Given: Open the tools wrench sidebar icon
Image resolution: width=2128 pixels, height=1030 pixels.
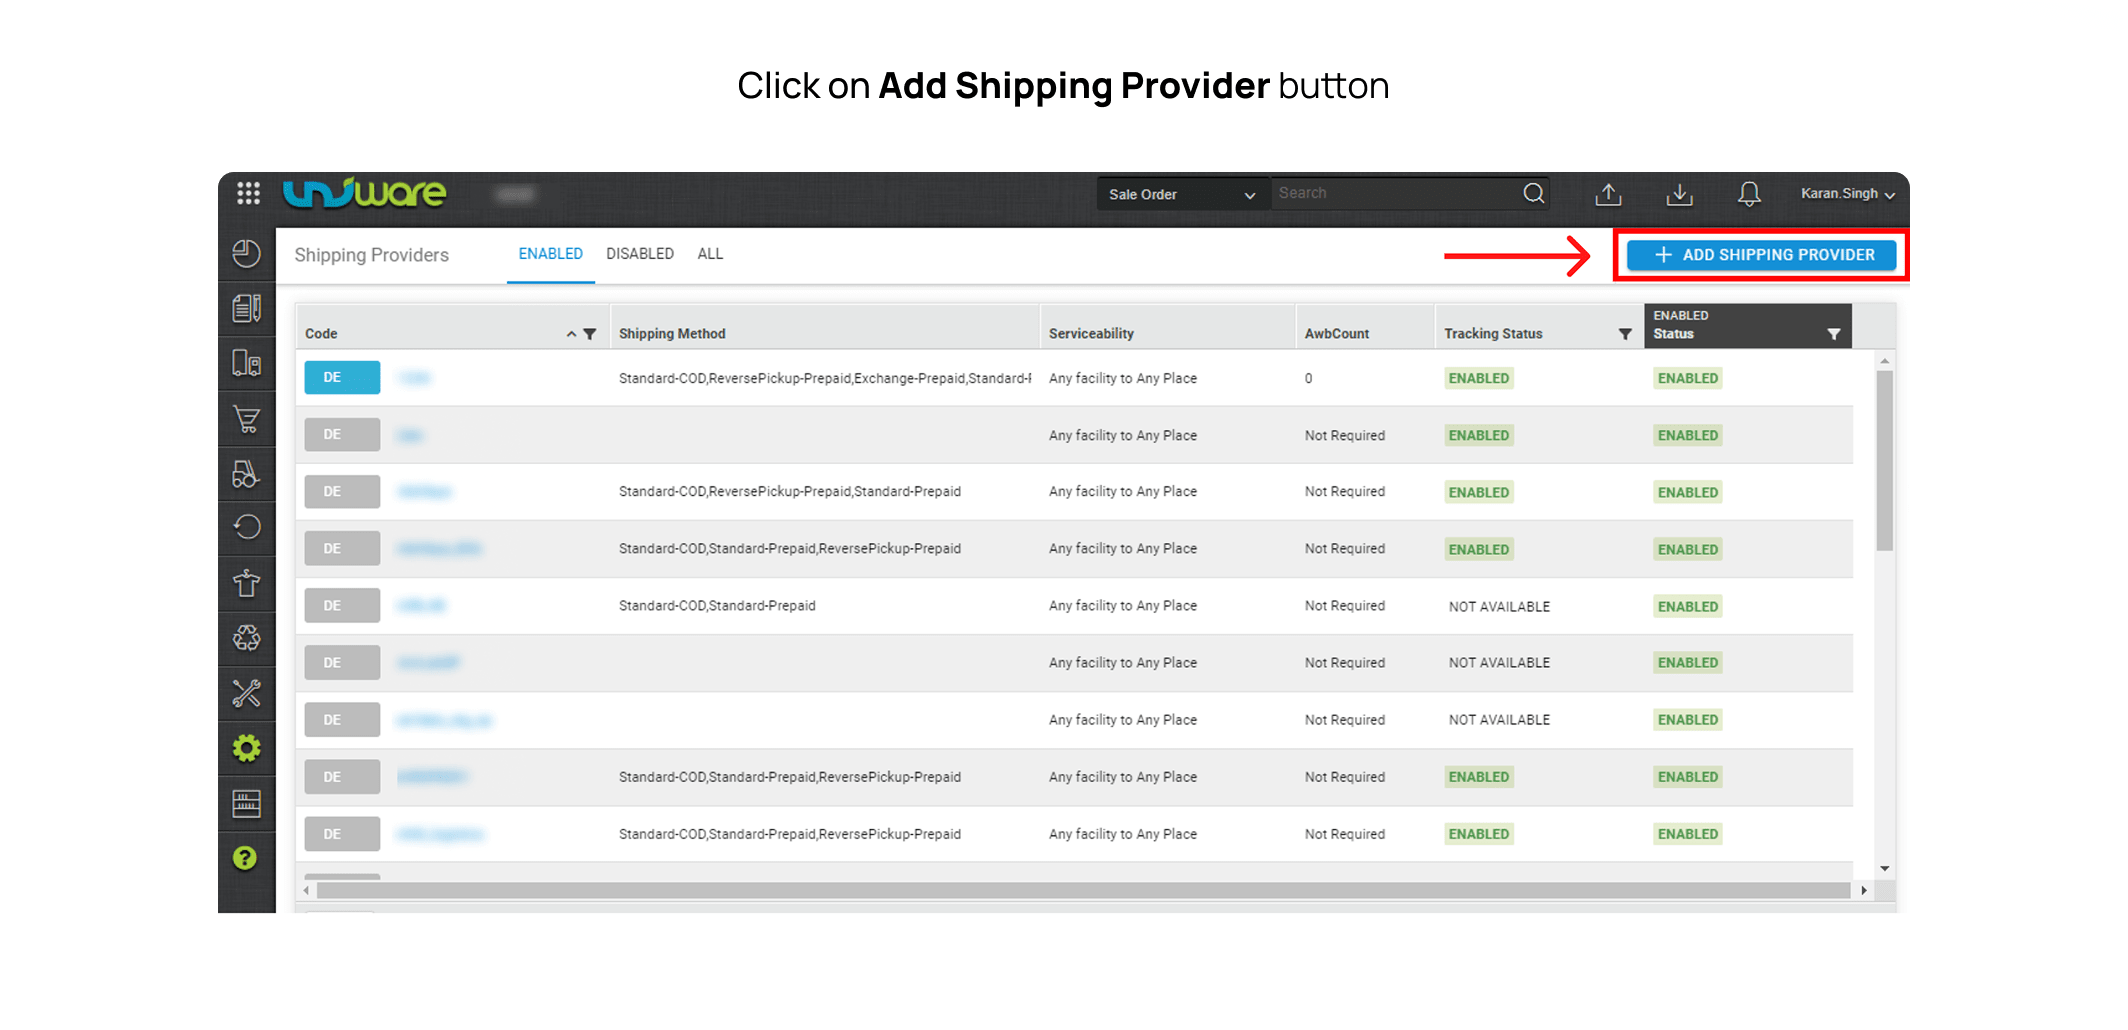Looking at the screenshot, I should [x=247, y=693].
